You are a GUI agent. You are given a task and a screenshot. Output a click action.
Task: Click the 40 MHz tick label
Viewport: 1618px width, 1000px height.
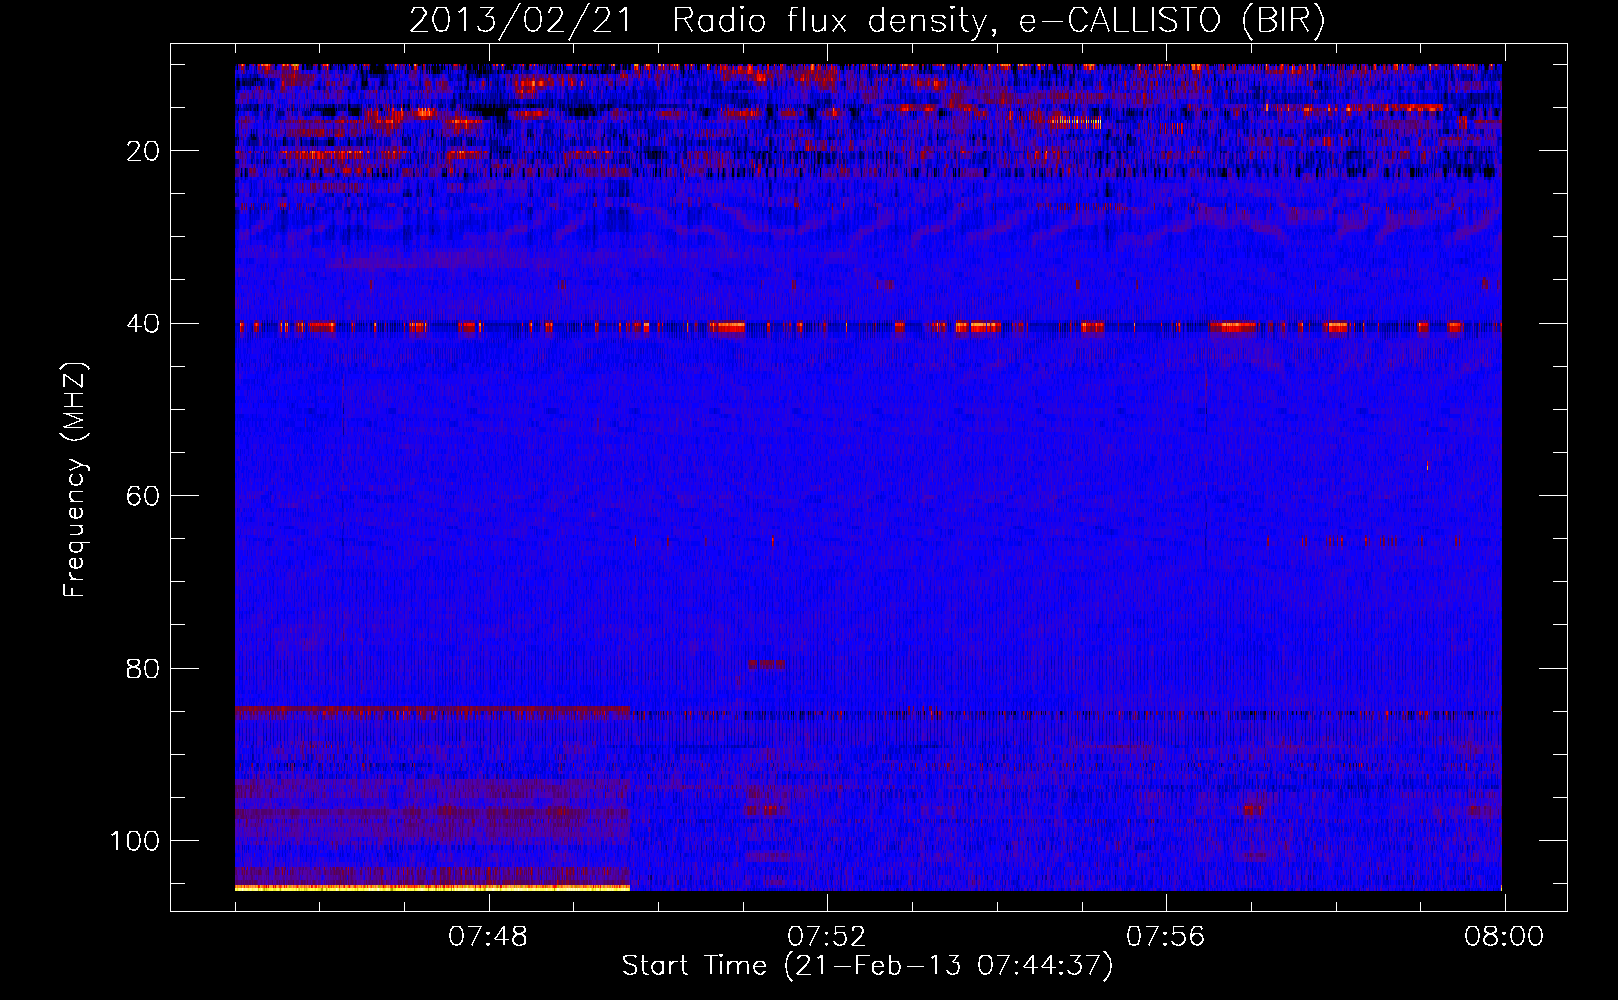(144, 324)
